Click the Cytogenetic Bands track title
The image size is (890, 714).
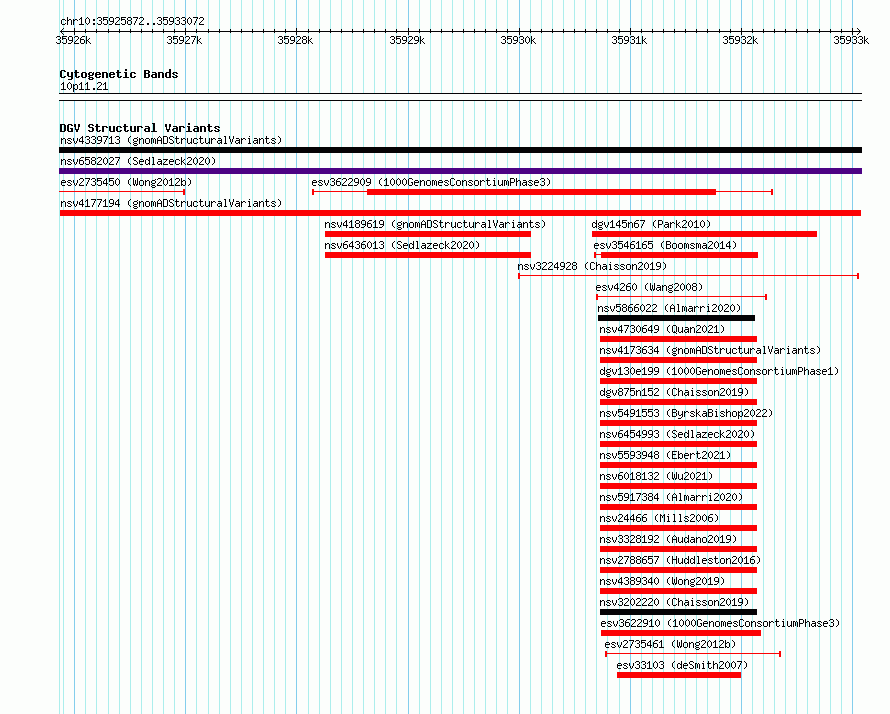119,74
